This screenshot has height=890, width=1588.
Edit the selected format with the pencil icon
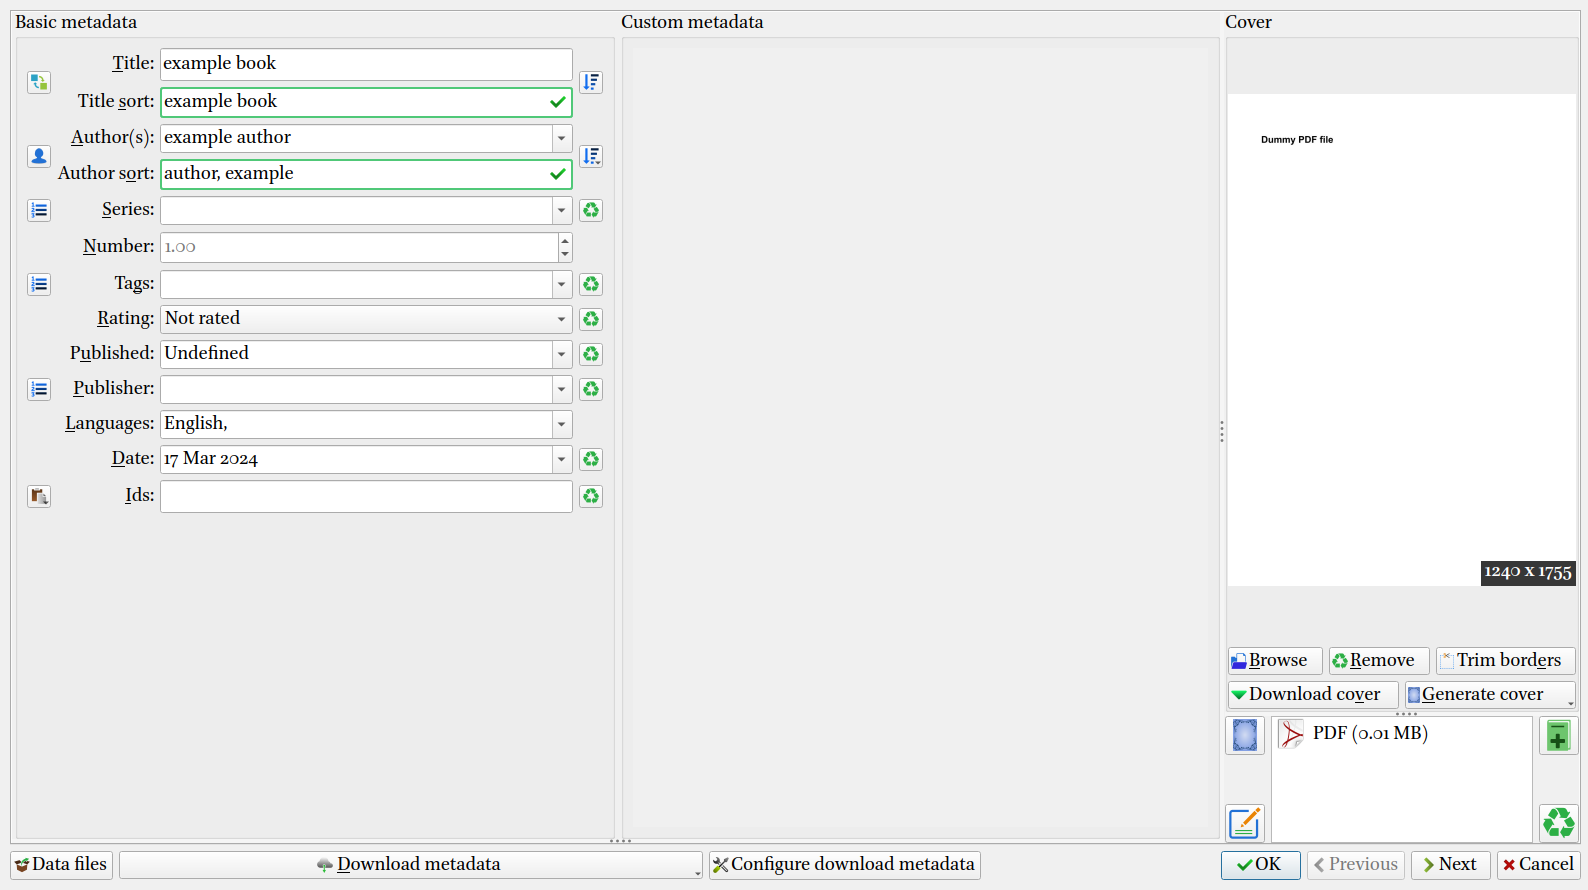pos(1245,823)
